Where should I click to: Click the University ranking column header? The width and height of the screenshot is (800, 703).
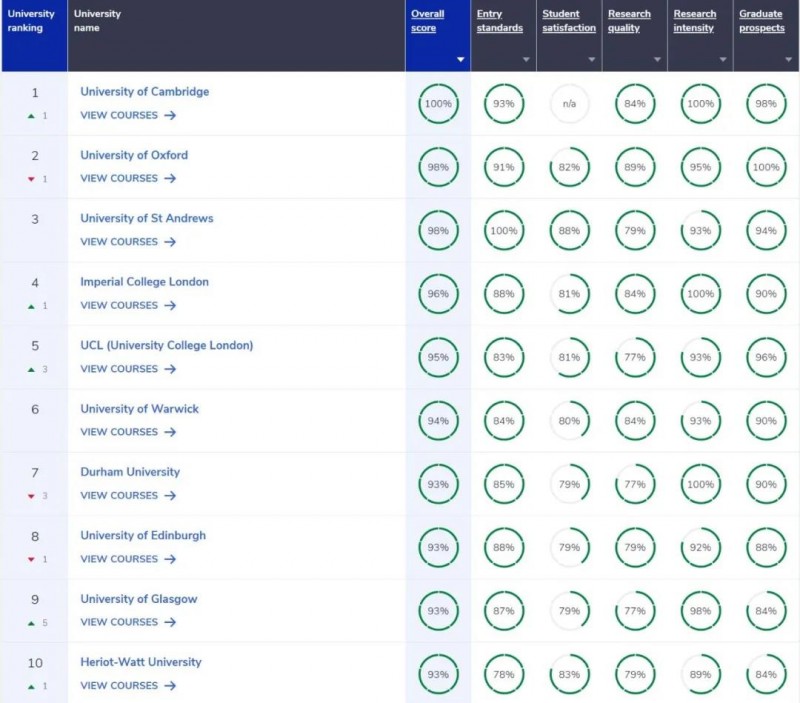coord(34,35)
